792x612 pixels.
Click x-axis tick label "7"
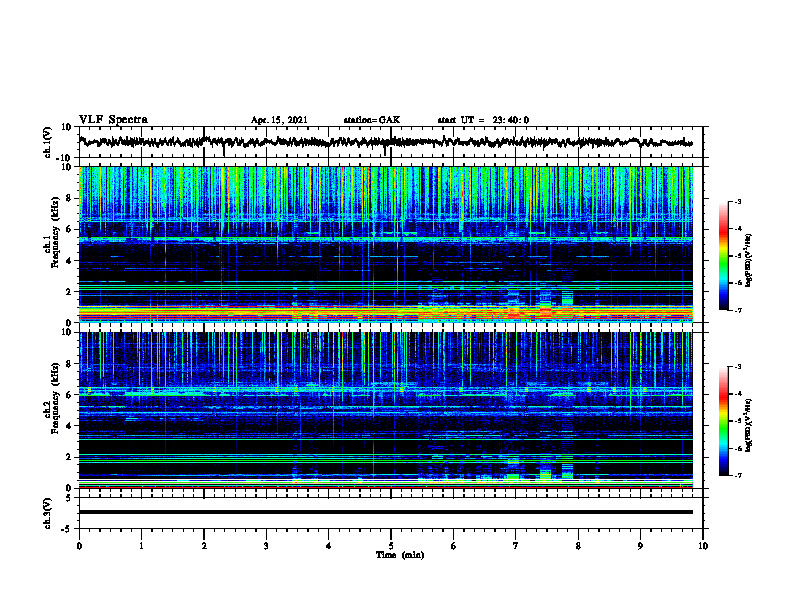[516, 546]
